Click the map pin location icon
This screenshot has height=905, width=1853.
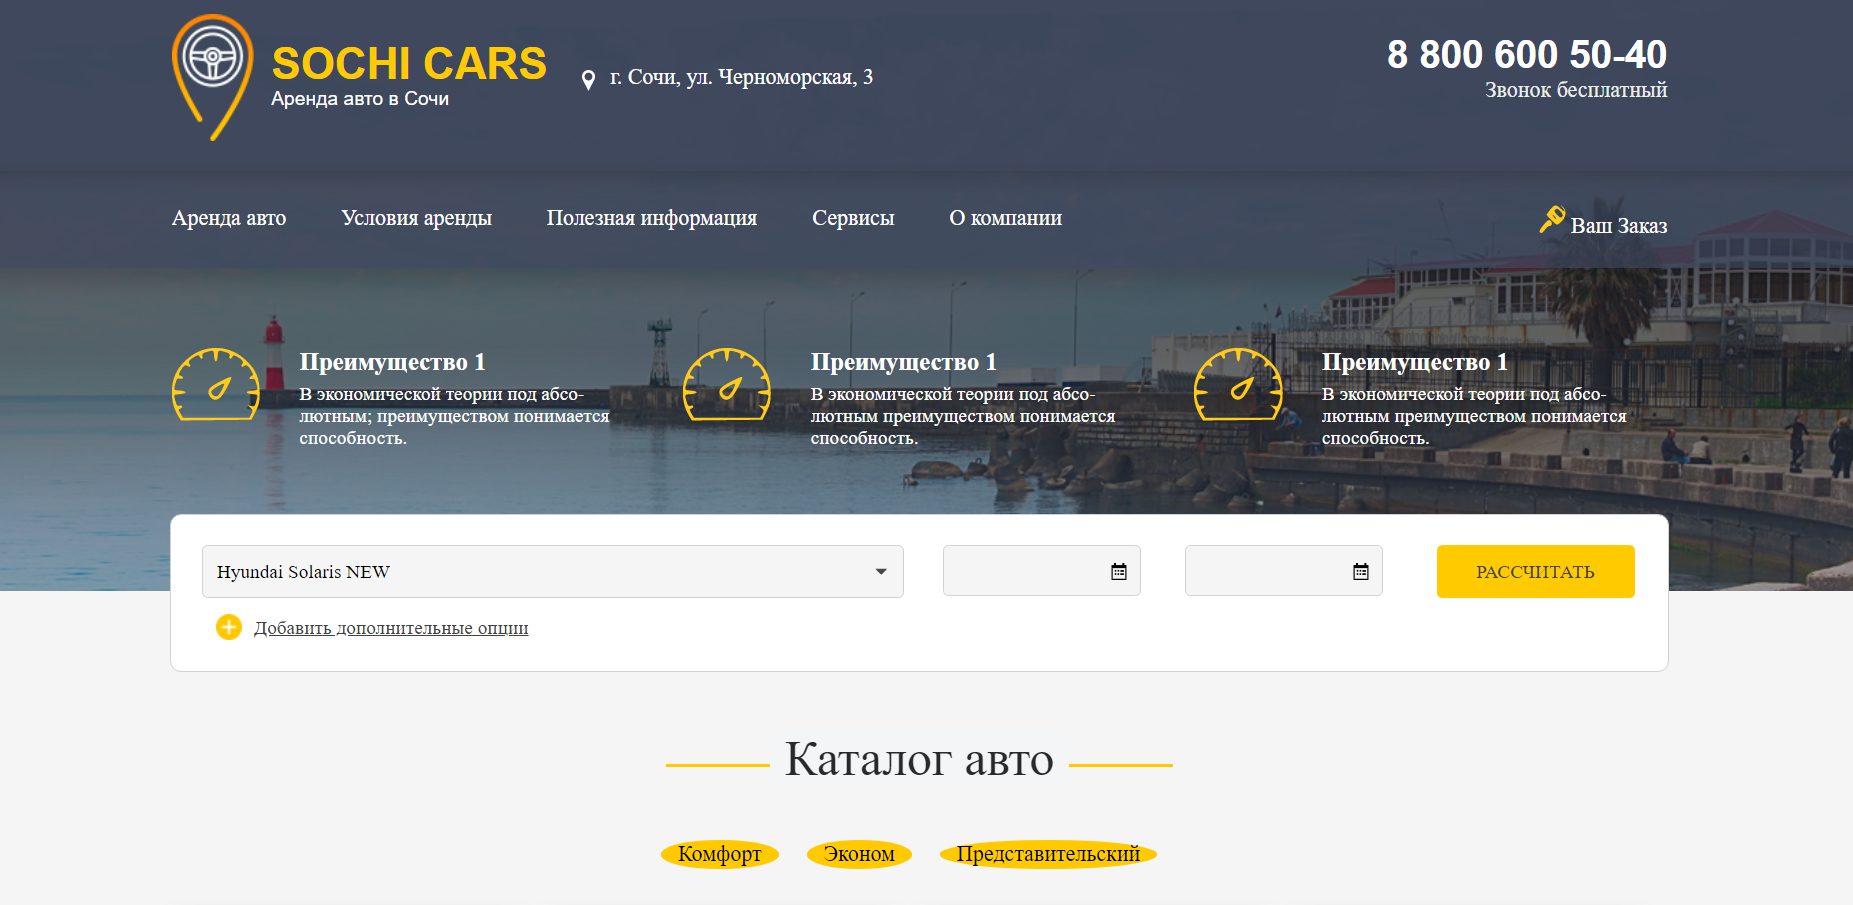(x=588, y=80)
